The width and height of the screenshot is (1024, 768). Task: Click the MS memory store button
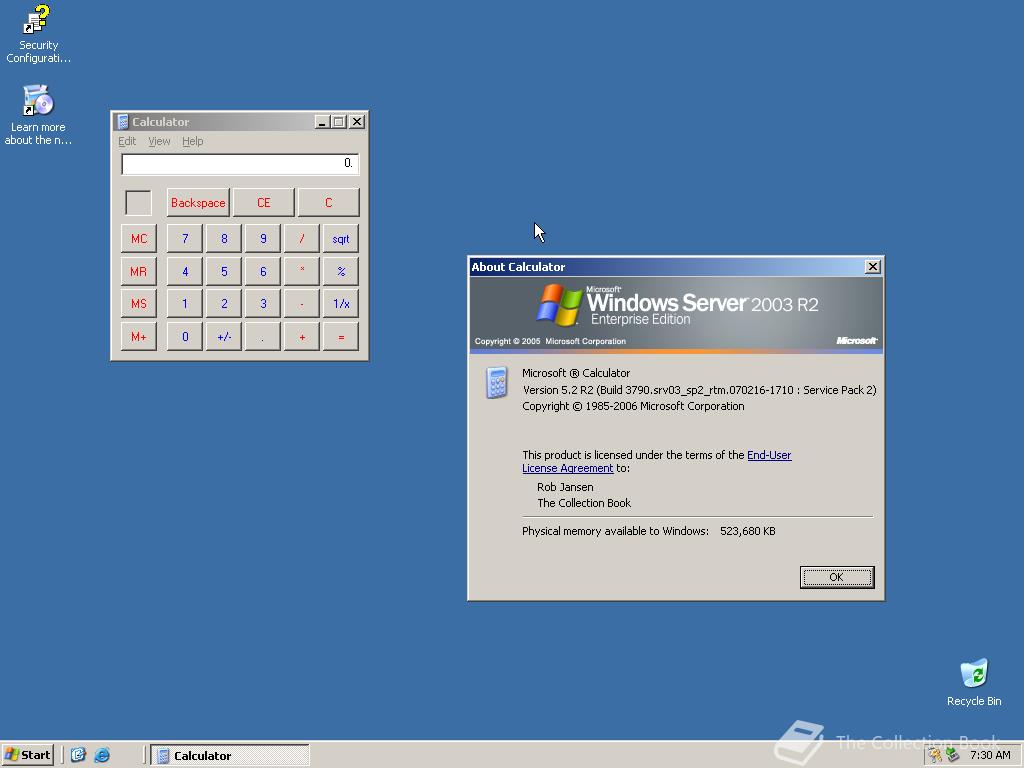pos(138,304)
